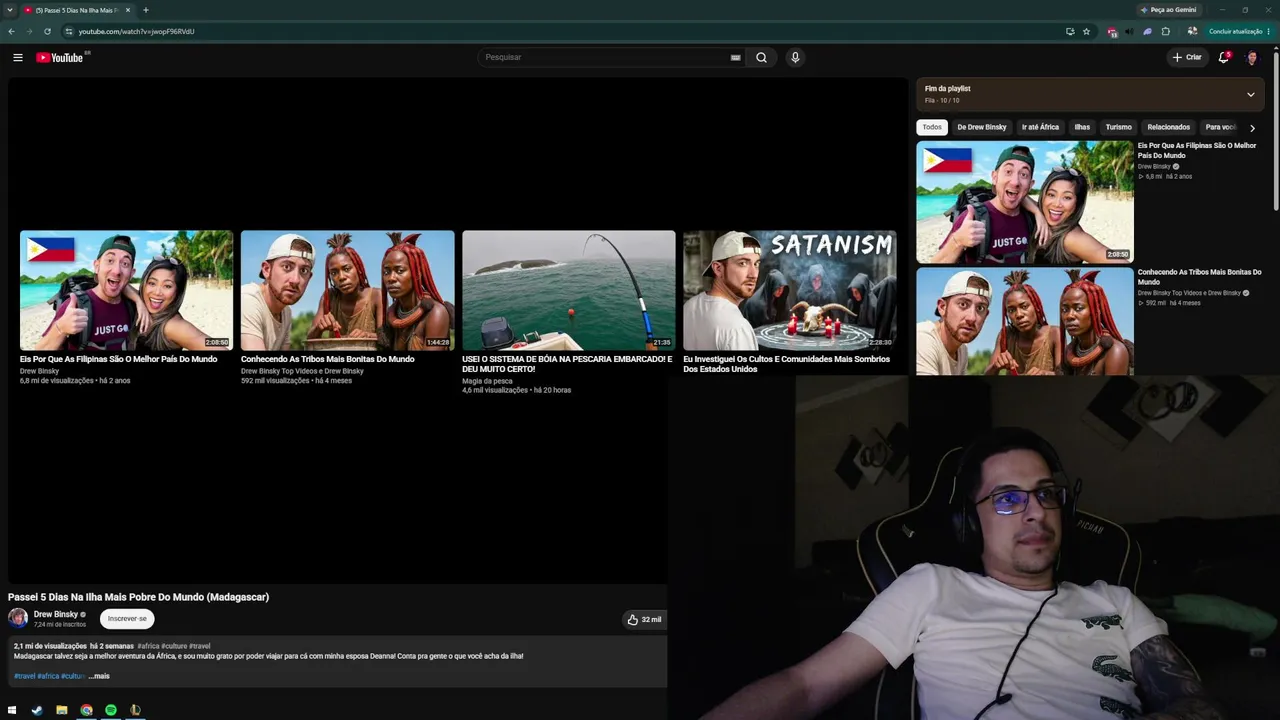Image resolution: width=1280 pixels, height=720 pixels.
Task: Open the Drew Binsky channel name link
Action: (56, 614)
